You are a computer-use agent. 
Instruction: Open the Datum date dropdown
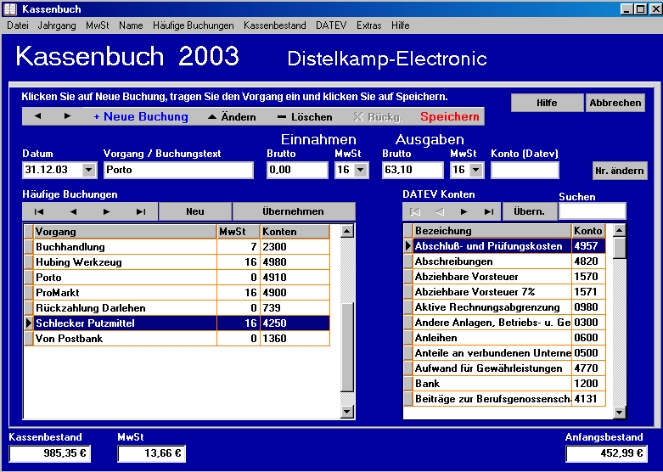click(x=89, y=171)
